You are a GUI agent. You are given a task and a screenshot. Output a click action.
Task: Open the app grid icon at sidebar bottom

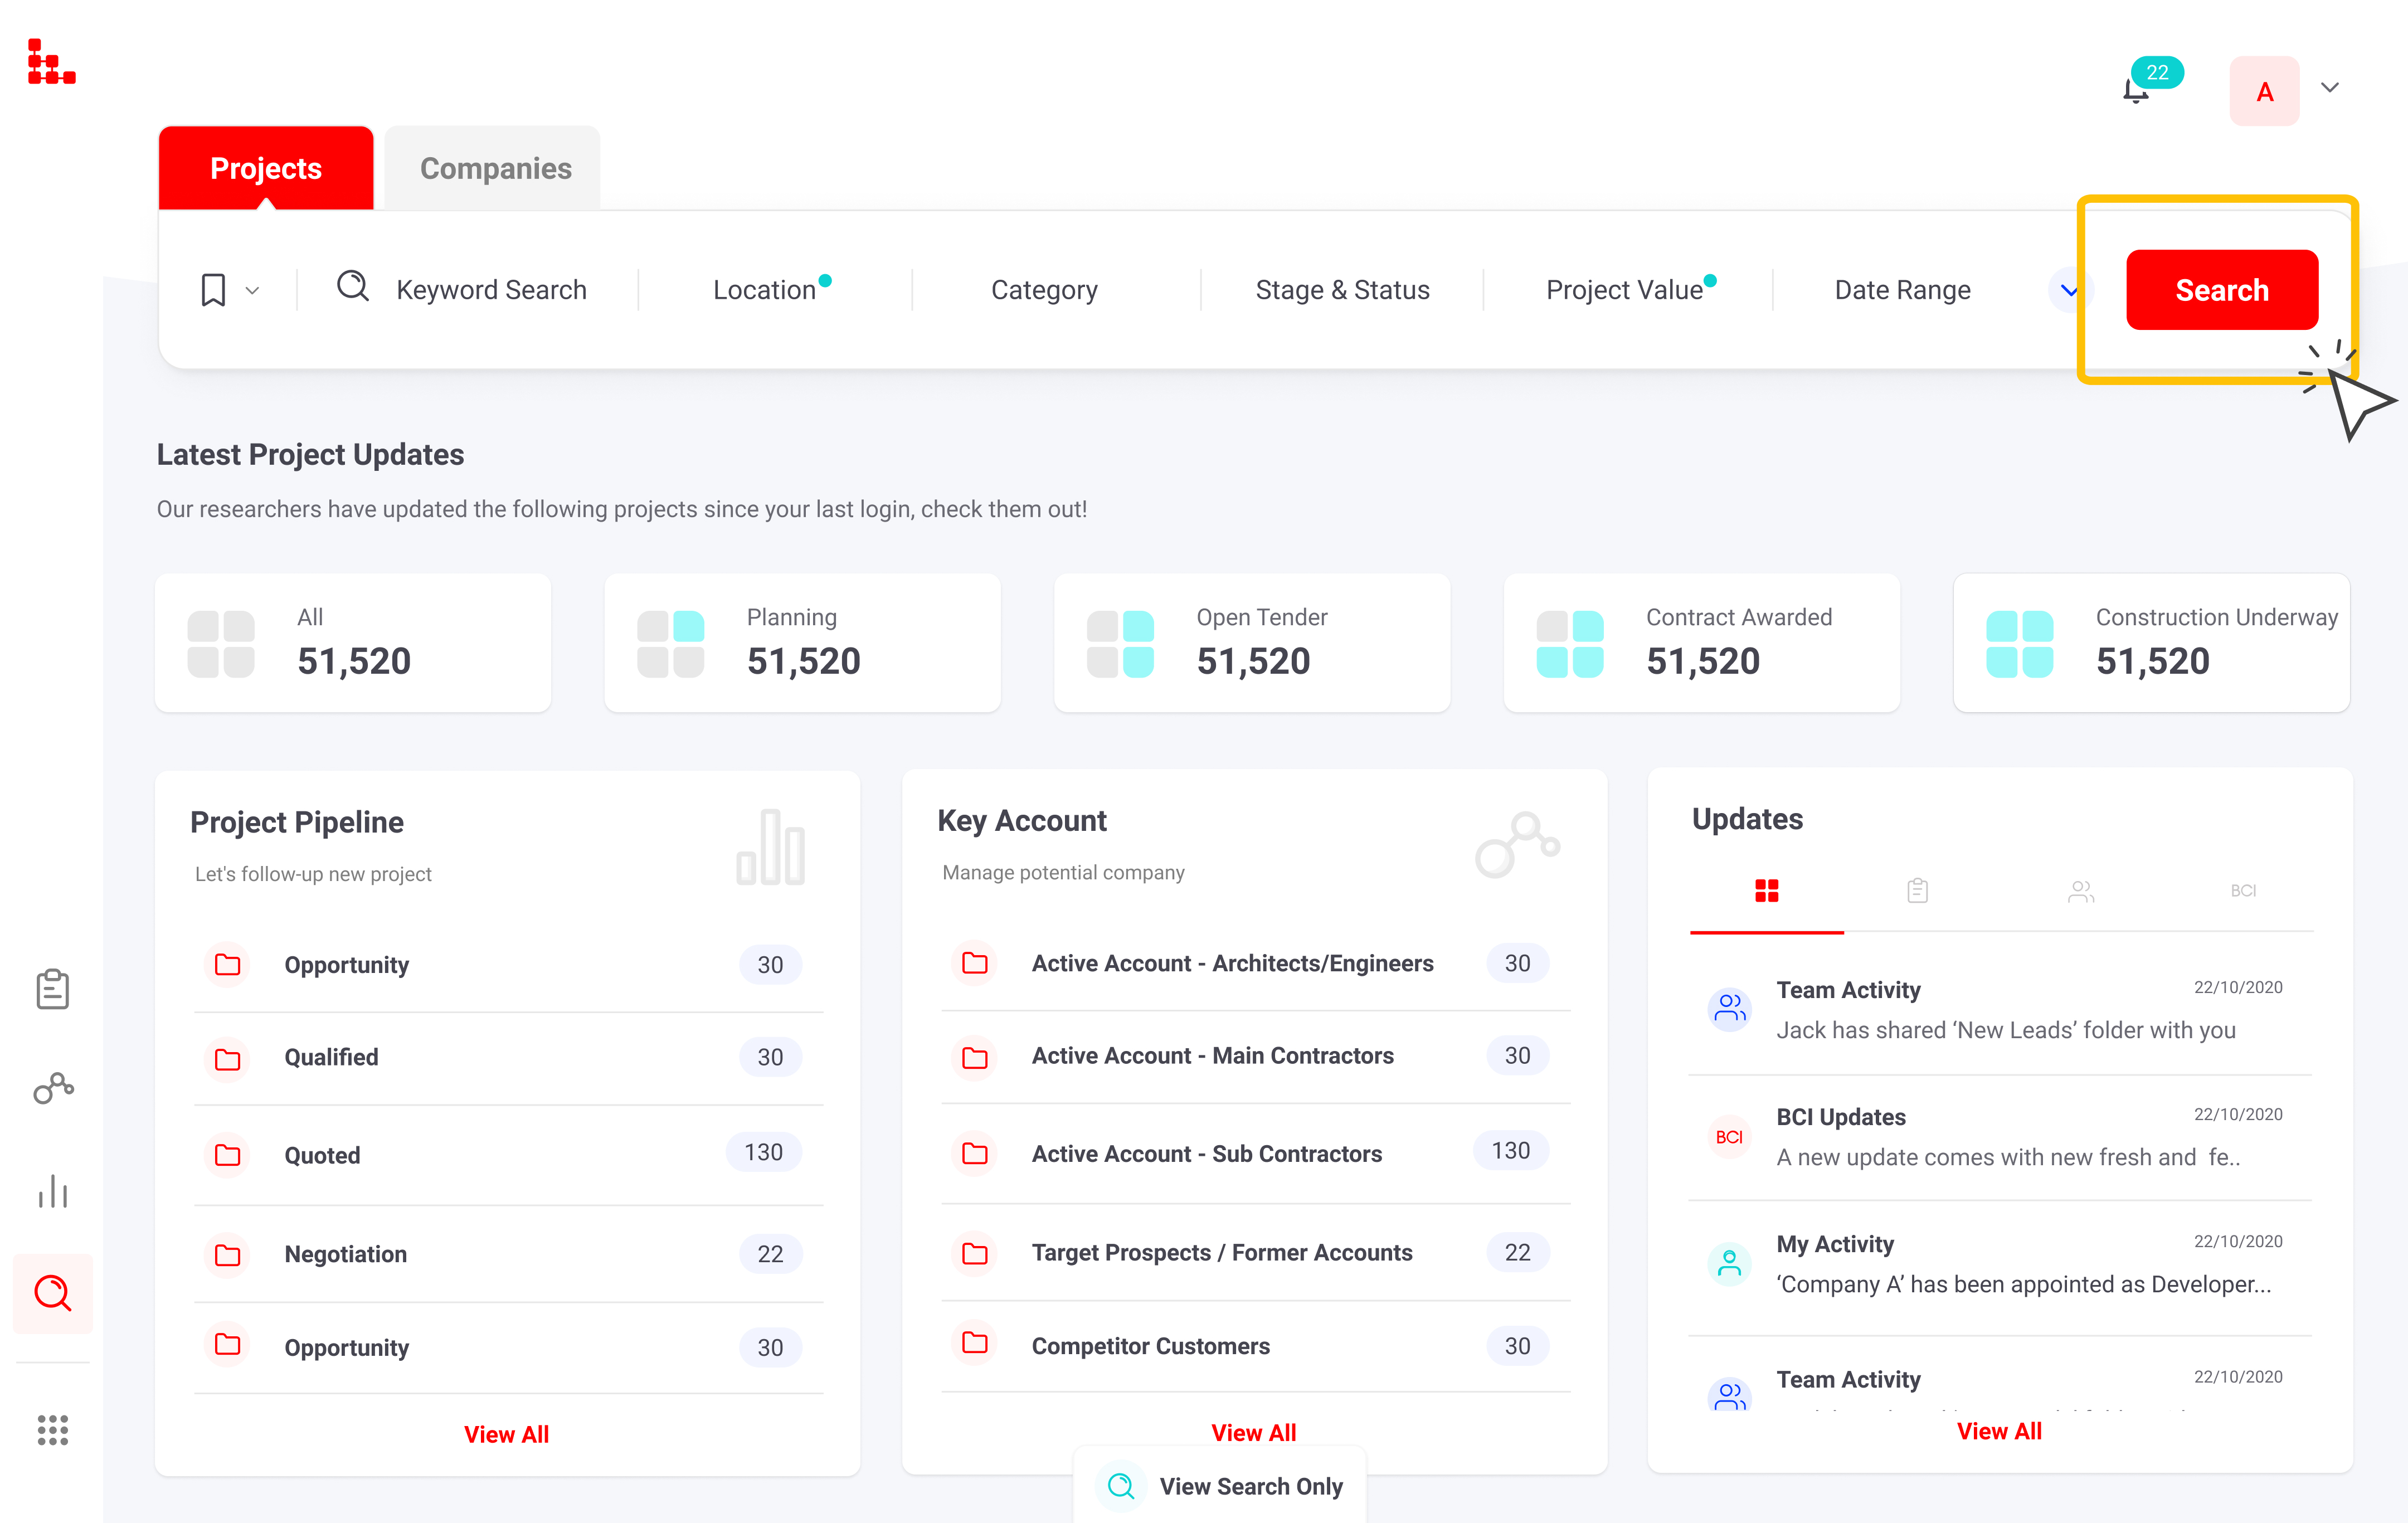coord(53,1430)
